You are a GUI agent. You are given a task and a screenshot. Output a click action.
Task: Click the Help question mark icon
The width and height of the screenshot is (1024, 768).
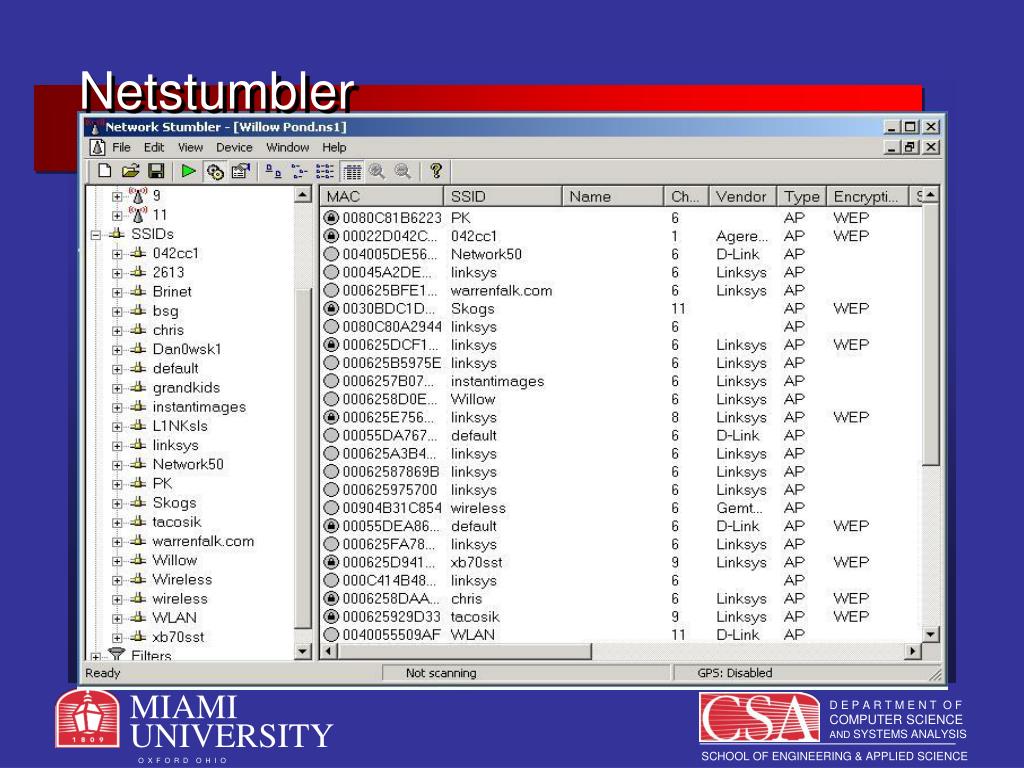436,171
